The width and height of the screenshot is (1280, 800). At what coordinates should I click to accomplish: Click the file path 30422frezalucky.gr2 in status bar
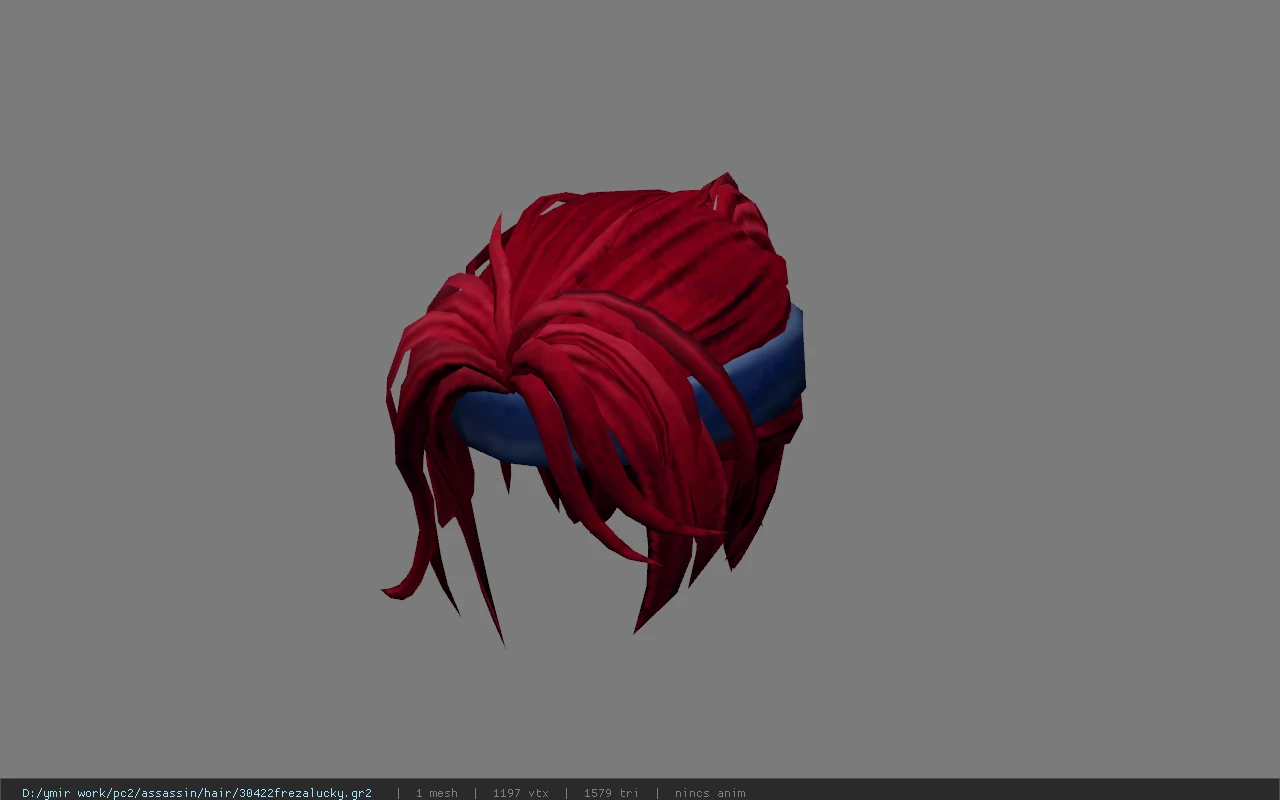click(197, 793)
